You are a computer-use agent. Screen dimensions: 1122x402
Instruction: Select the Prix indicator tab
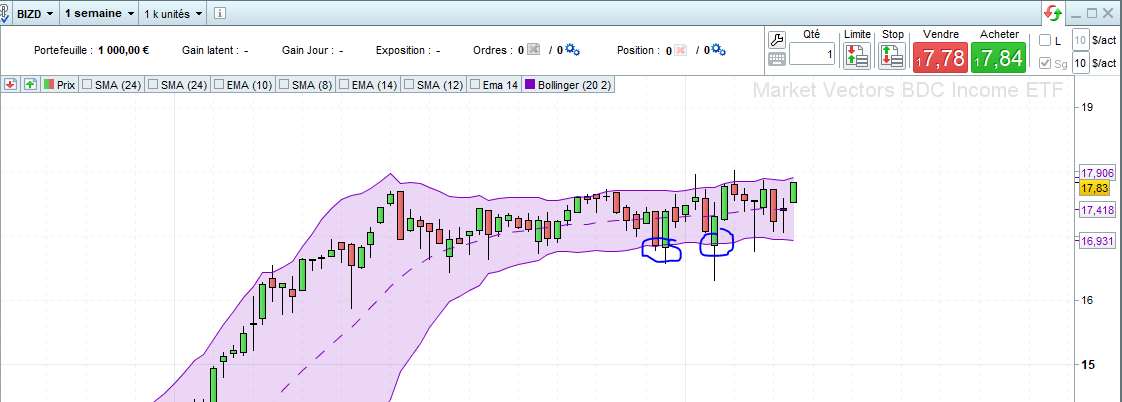tap(59, 84)
